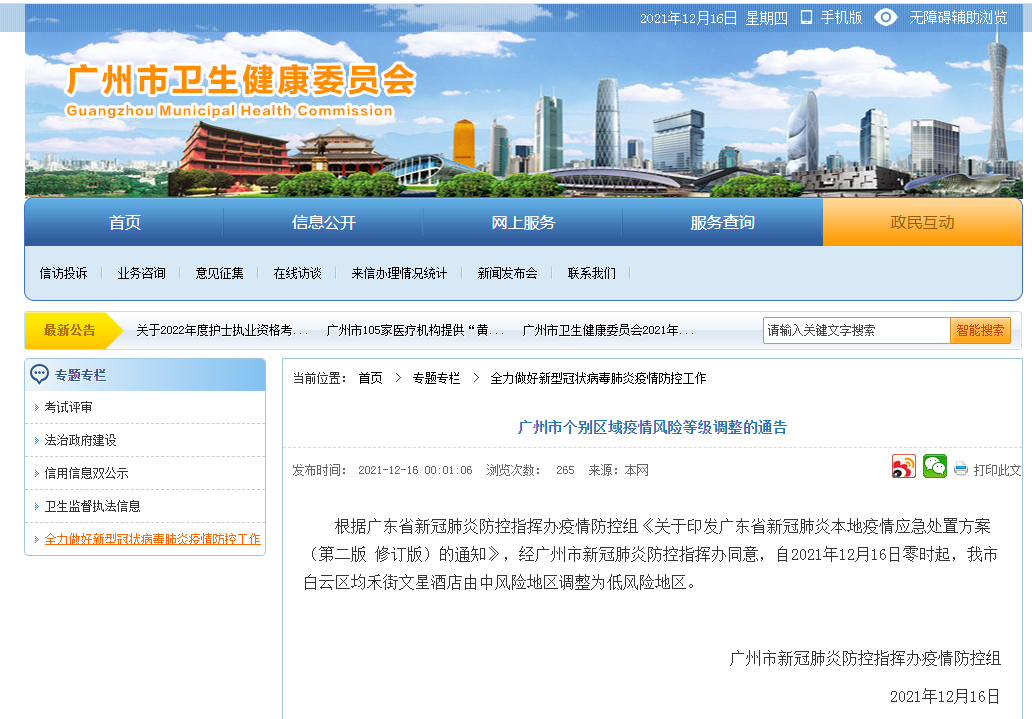Image resolution: width=1032 pixels, height=719 pixels.
Task: Open the 首页 navigation tab
Action: point(124,223)
